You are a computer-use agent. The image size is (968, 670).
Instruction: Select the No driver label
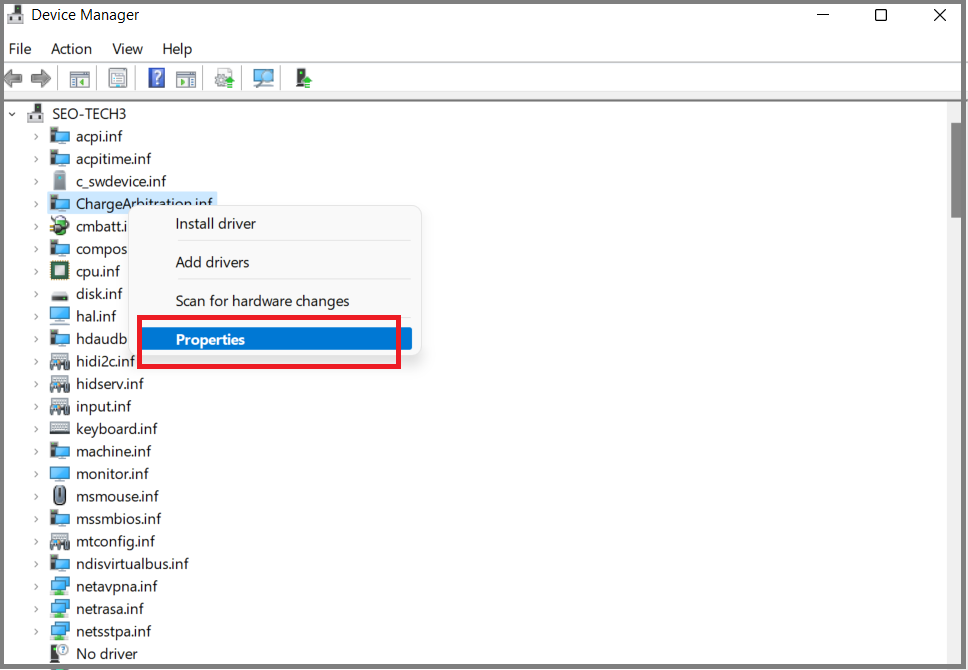tap(107, 653)
